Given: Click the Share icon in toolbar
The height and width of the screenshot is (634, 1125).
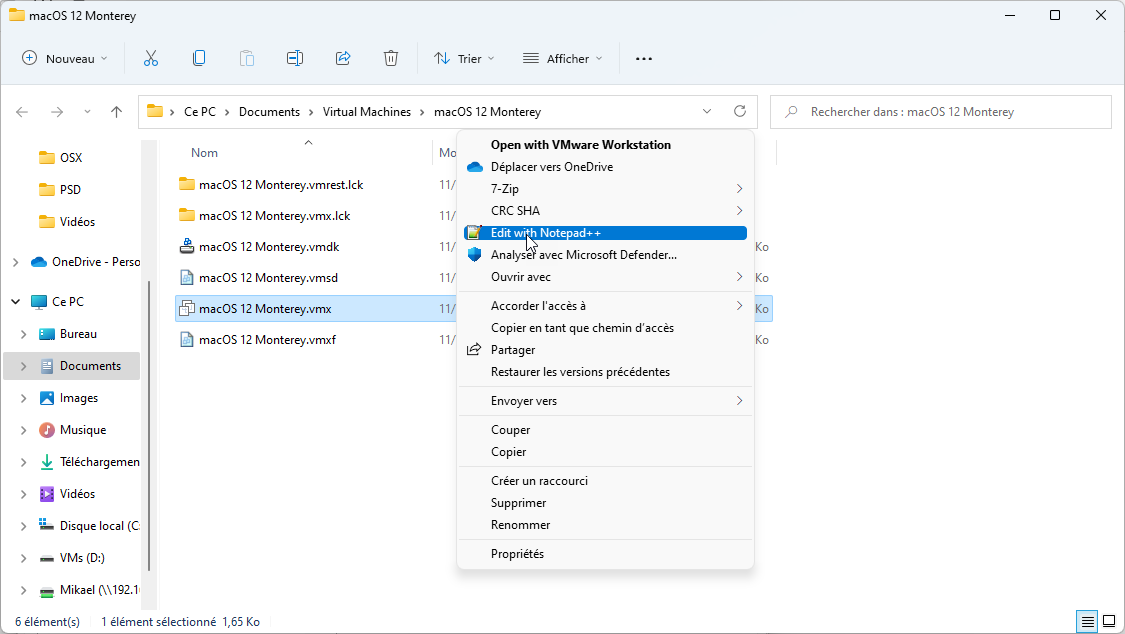Looking at the screenshot, I should click(x=343, y=59).
